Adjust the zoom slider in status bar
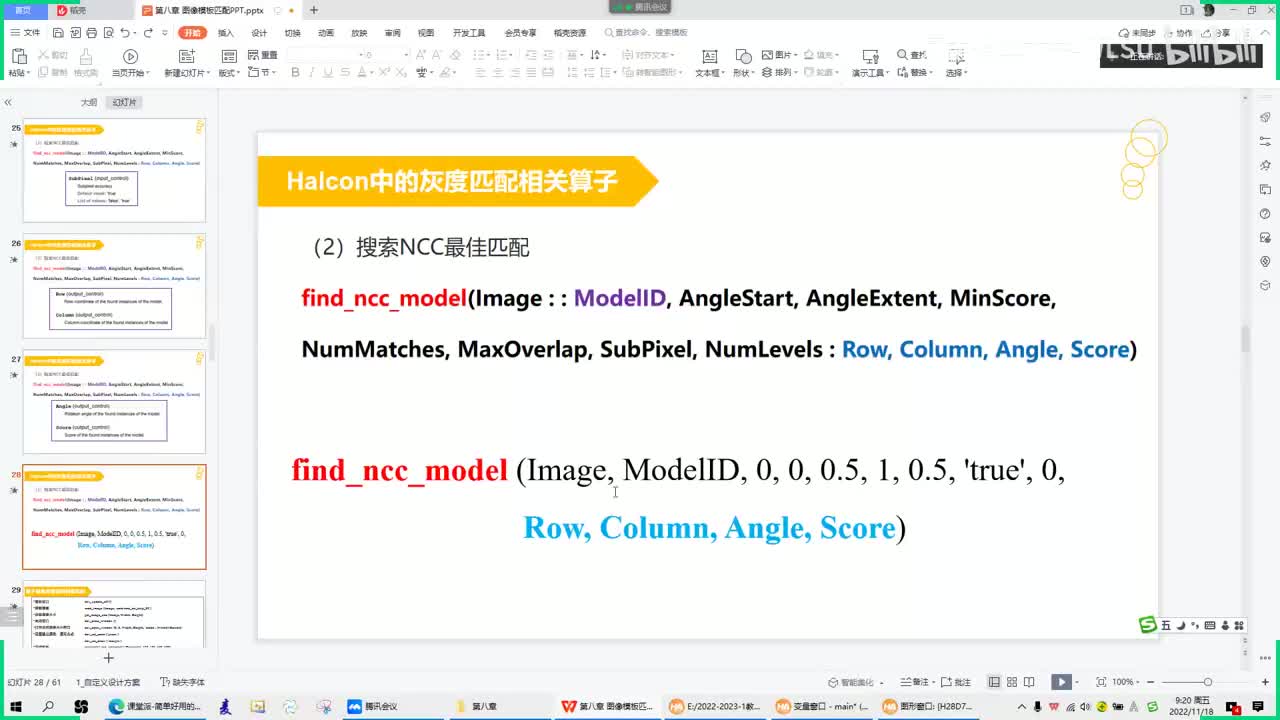The height and width of the screenshot is (720, 1280). click(1208, 682)
